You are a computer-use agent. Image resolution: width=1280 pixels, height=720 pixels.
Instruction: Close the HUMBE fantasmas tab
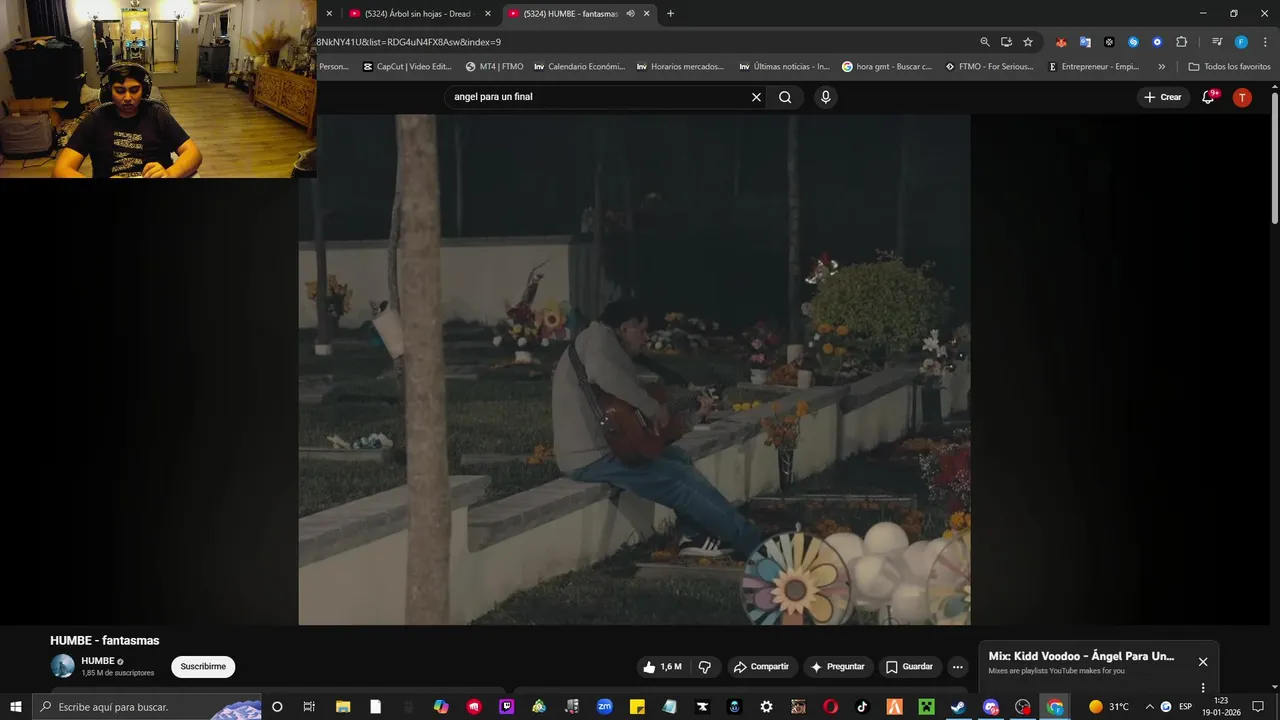pyautogui.click(x=647, y=14)
